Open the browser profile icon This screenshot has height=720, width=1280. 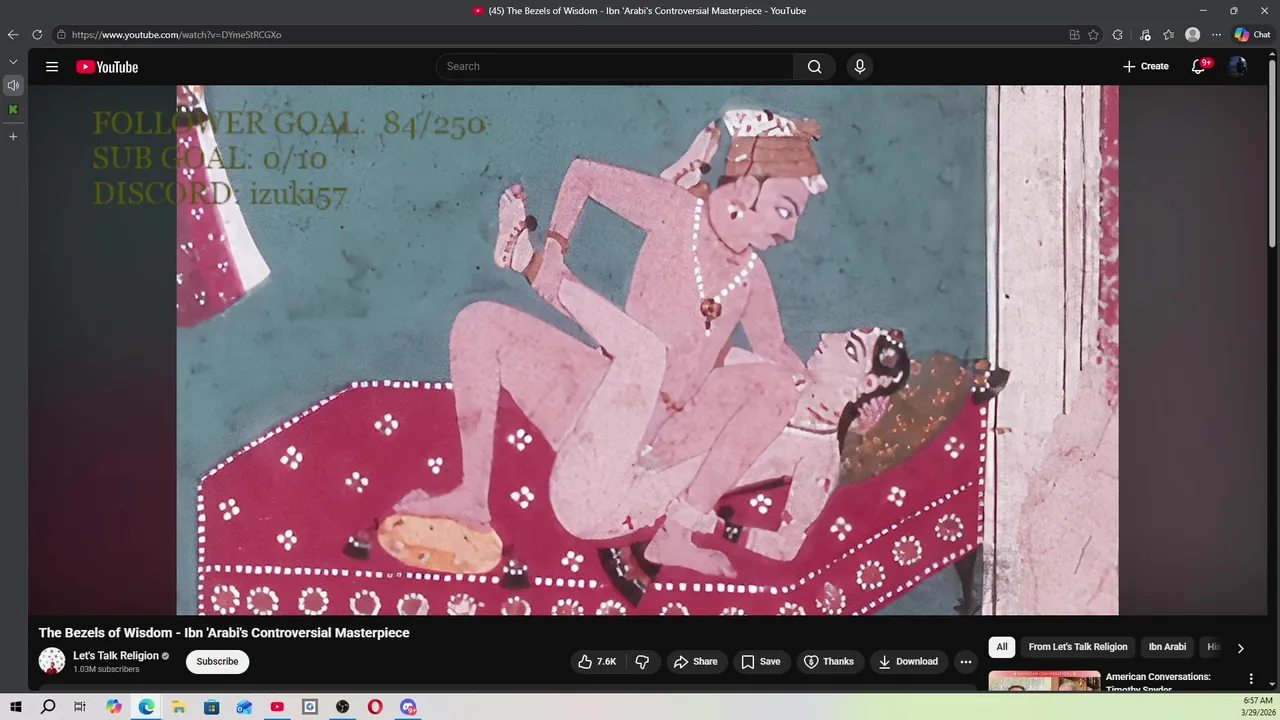1192,35
